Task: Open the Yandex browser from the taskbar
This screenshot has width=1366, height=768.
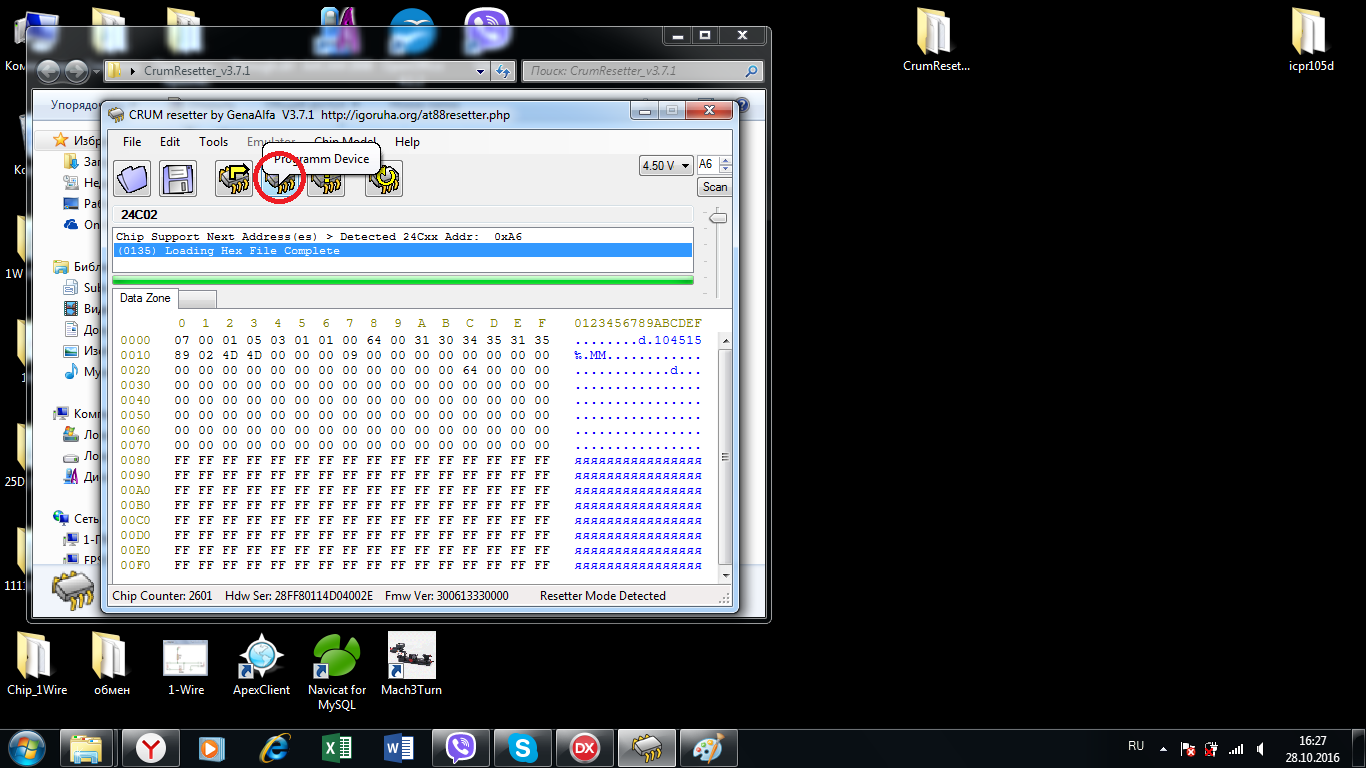Action: point(151,747)
